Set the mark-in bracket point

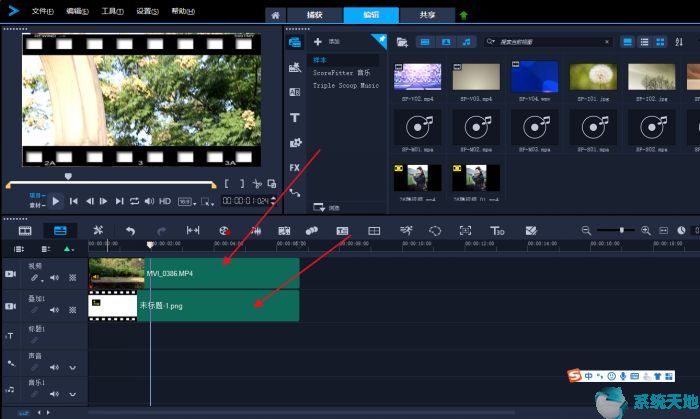[x=226, y=183]
